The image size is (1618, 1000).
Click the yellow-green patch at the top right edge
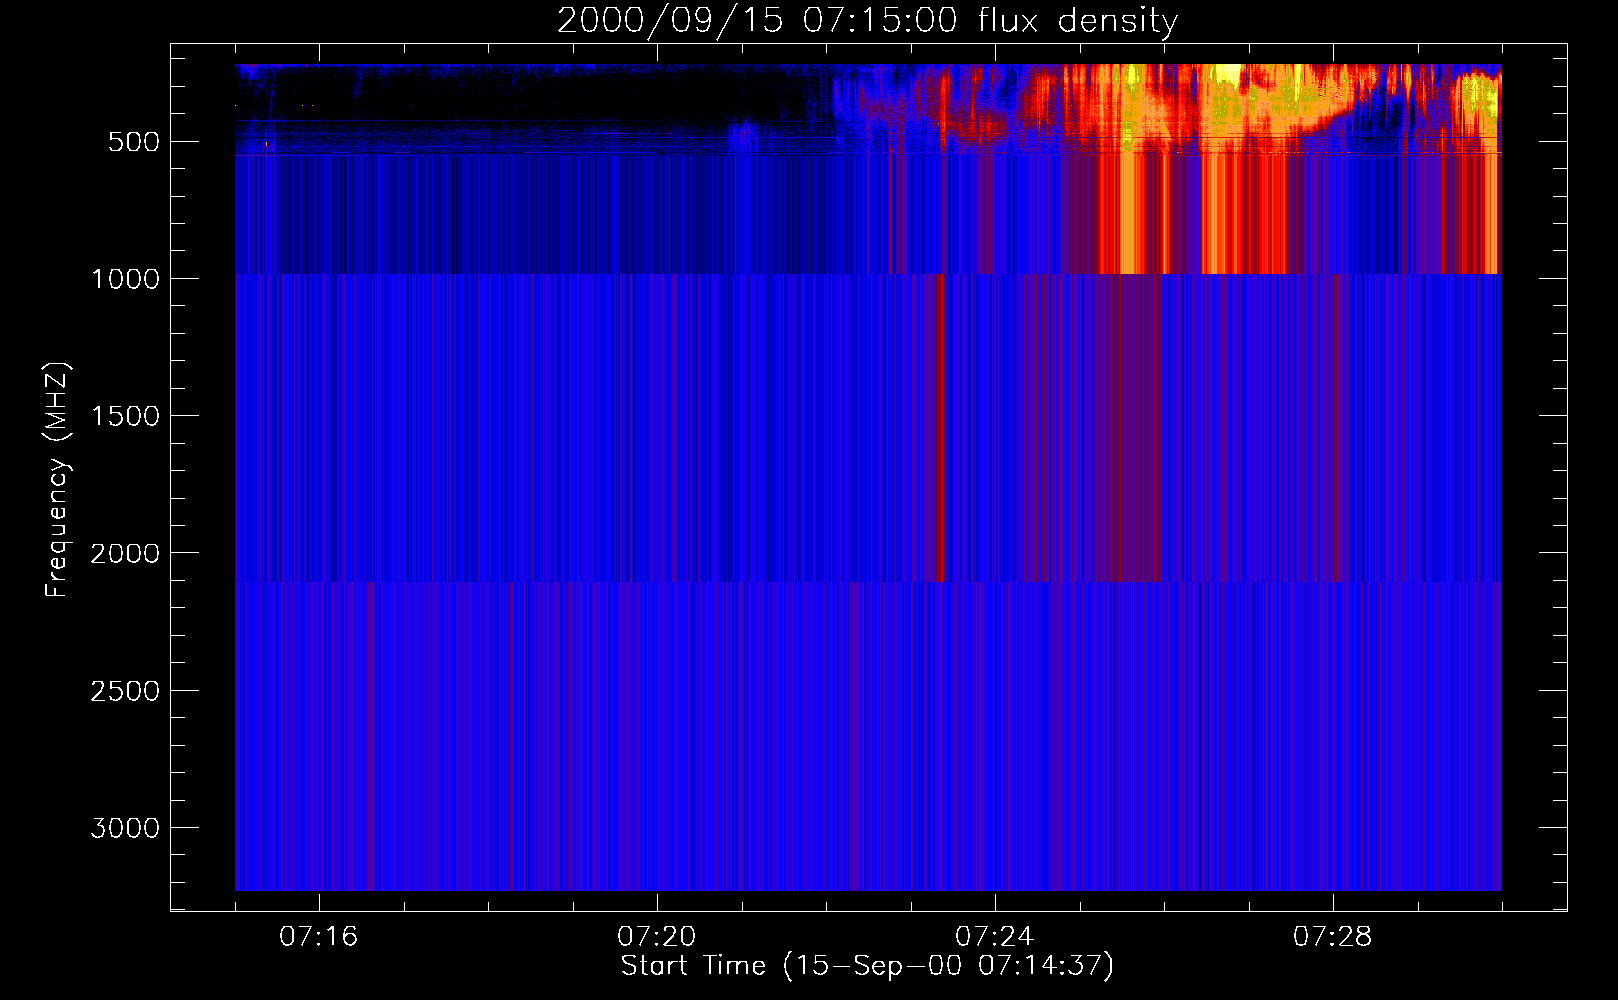pyautogui.click(x=1478, y=97)
